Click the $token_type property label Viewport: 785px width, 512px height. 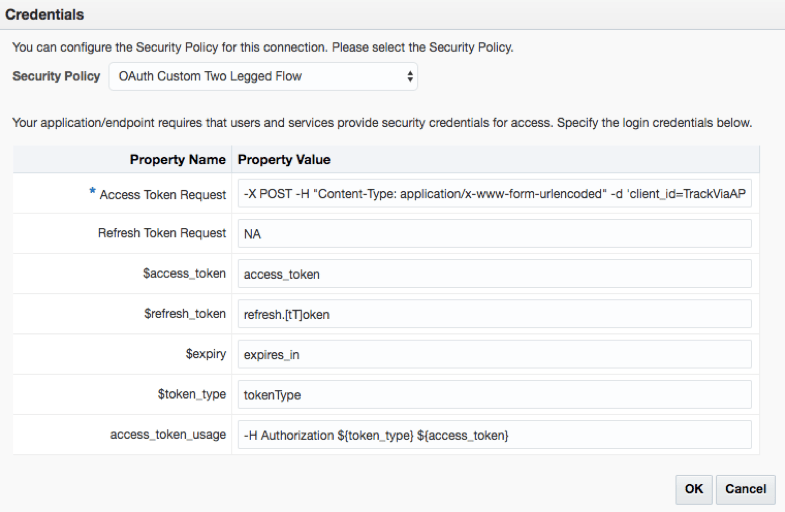pos(192,394)
